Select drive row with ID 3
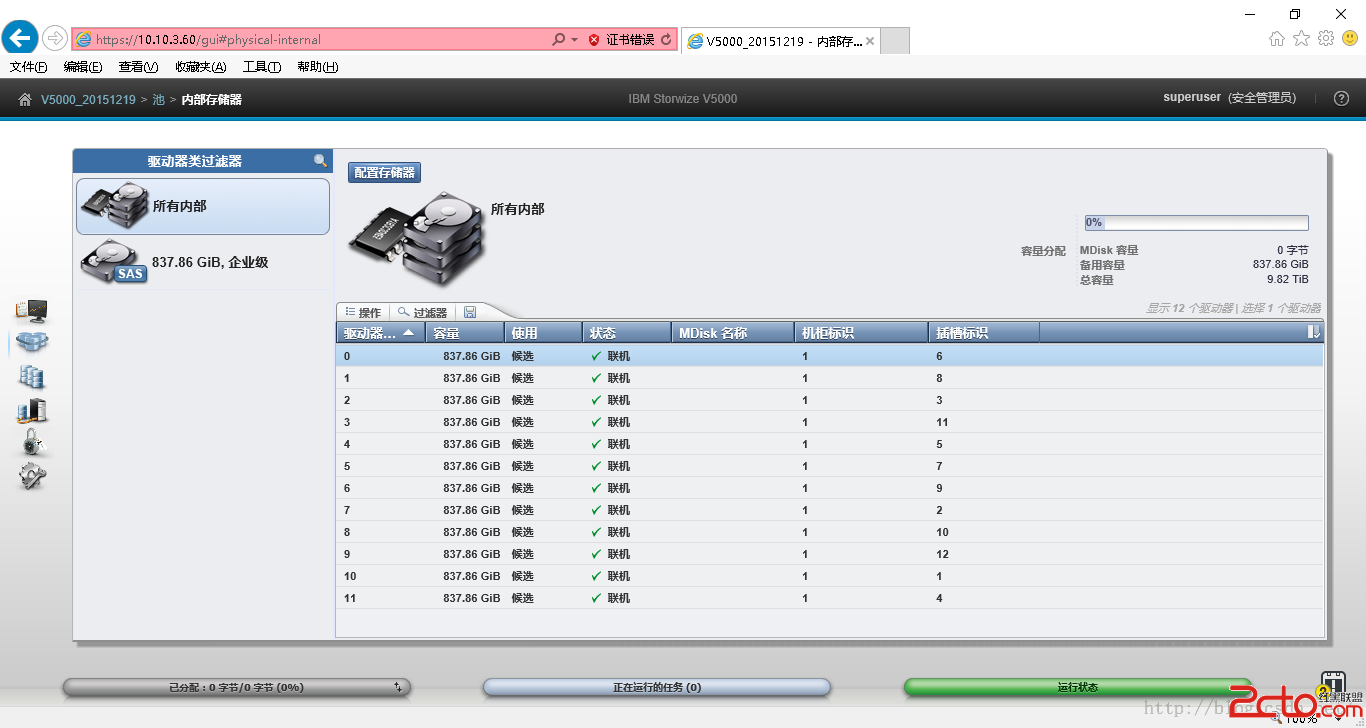 tap(829, 422)
